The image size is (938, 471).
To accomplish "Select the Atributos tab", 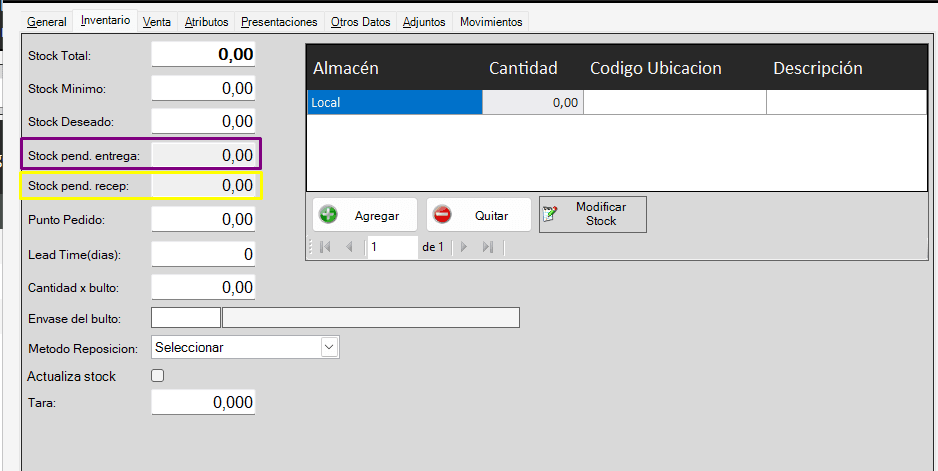I will coord(207,21).
